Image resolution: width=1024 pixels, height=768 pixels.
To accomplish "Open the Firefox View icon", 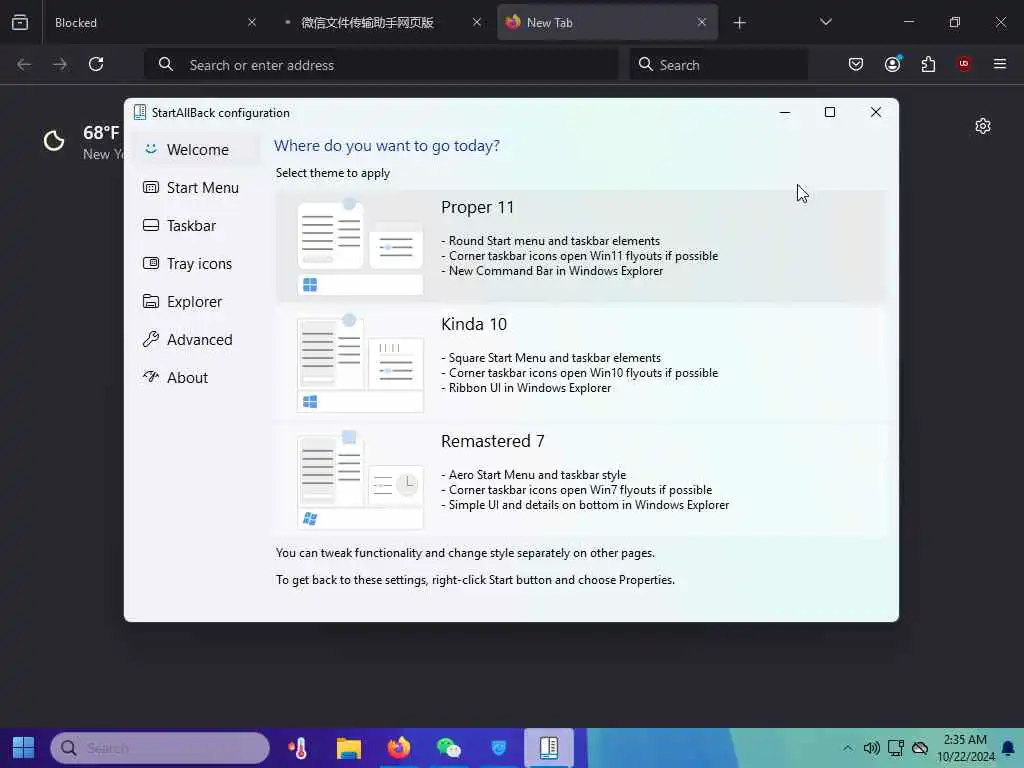I will pos(20,22).
